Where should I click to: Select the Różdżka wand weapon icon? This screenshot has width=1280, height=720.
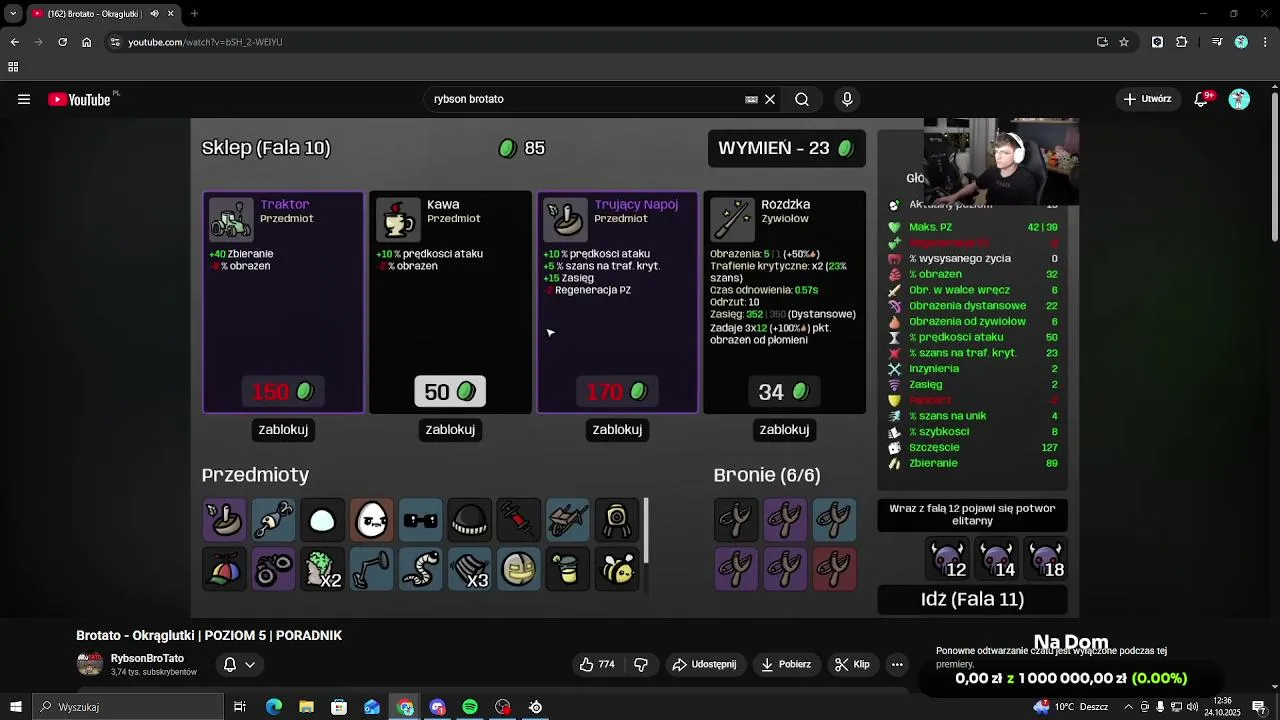click(732, 220)
